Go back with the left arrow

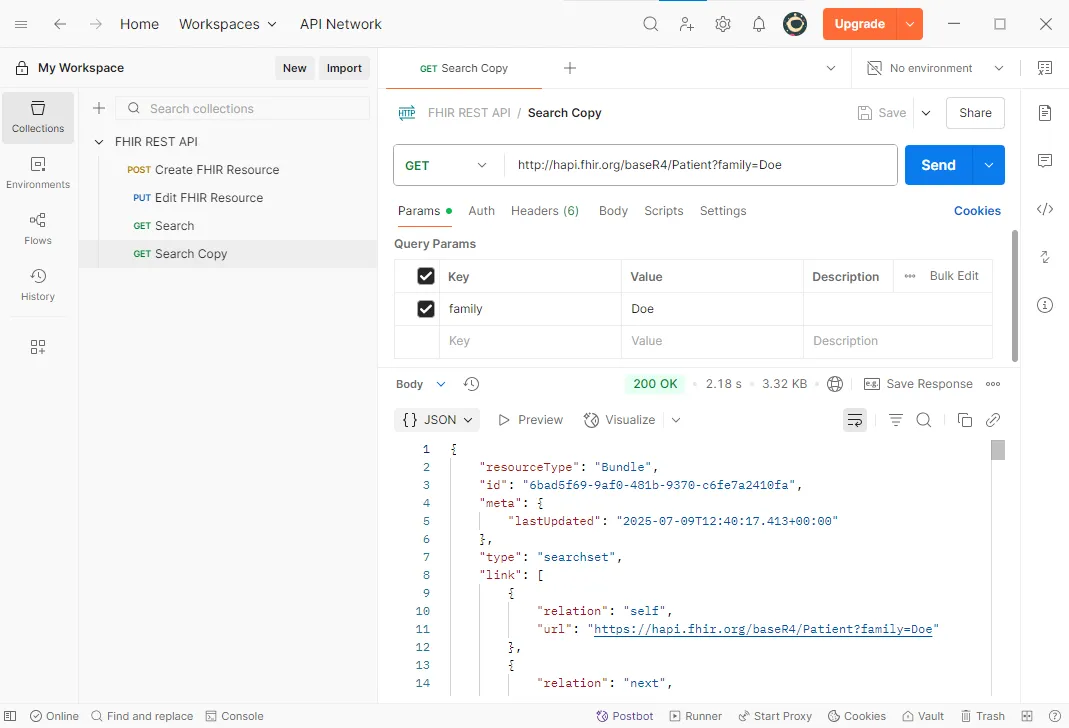60,24
